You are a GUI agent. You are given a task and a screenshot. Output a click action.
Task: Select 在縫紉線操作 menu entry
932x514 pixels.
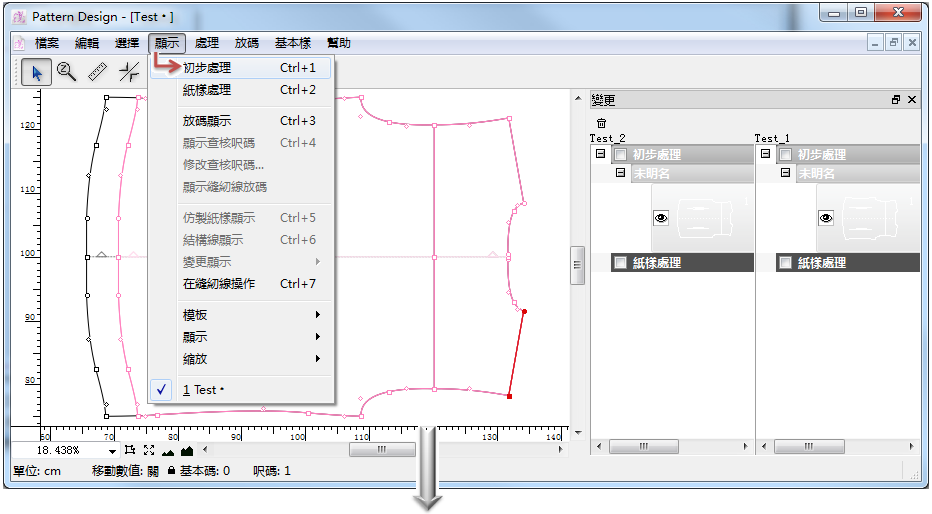(219, 284)
